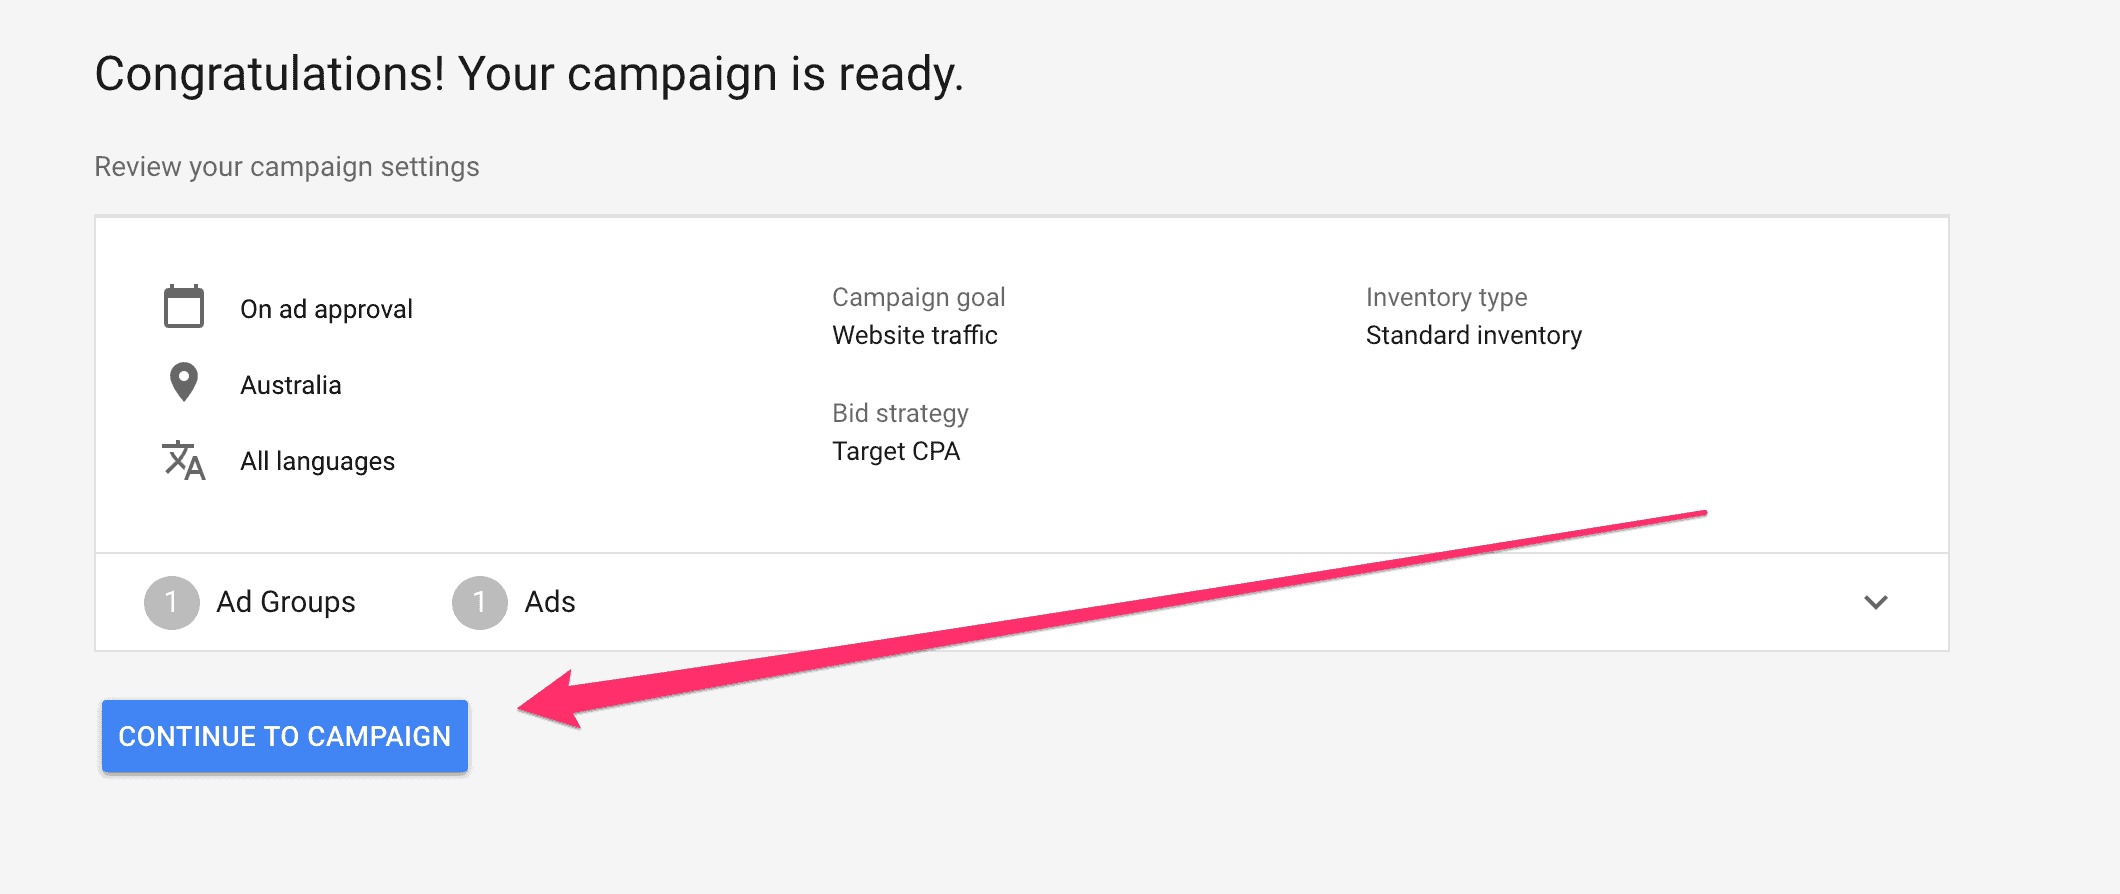Click the Ad Groups count badge
The image size is (2120, 894).
point(172,602)
